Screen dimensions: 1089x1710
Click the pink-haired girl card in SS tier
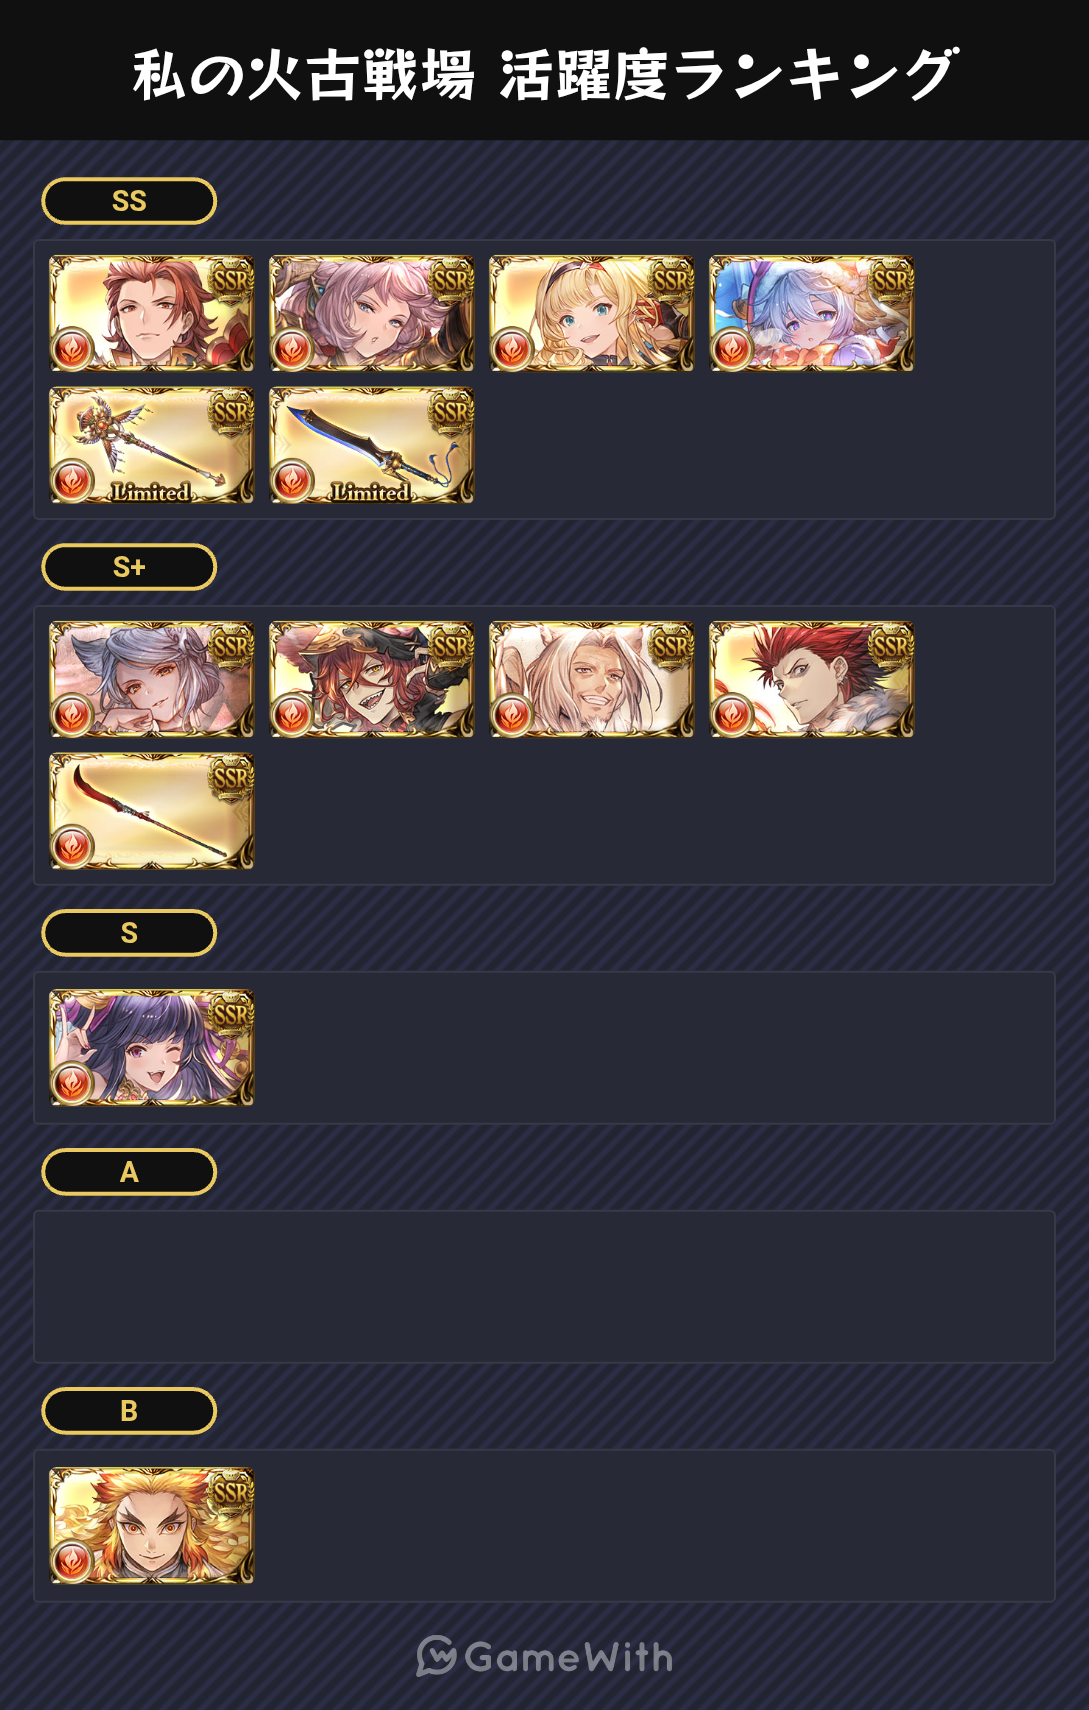click(x=372, y=314)
